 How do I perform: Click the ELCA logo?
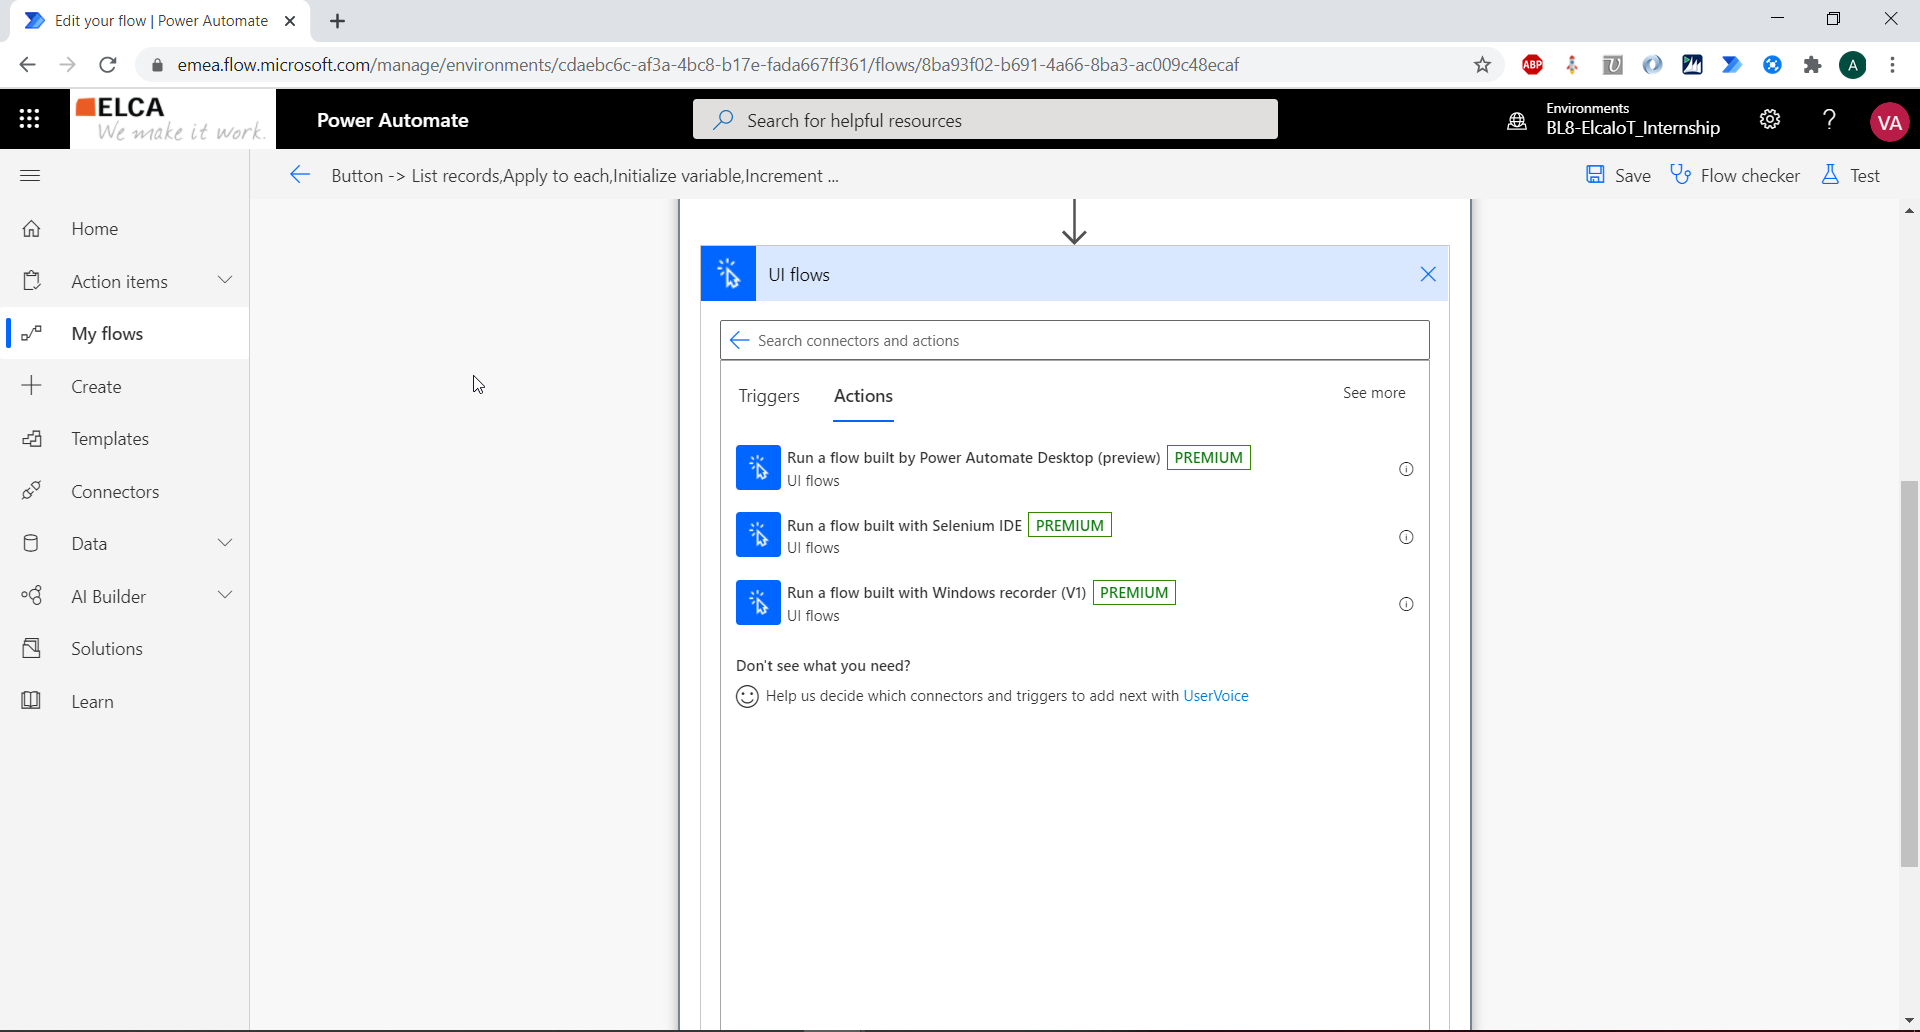[x=172, y=118]
